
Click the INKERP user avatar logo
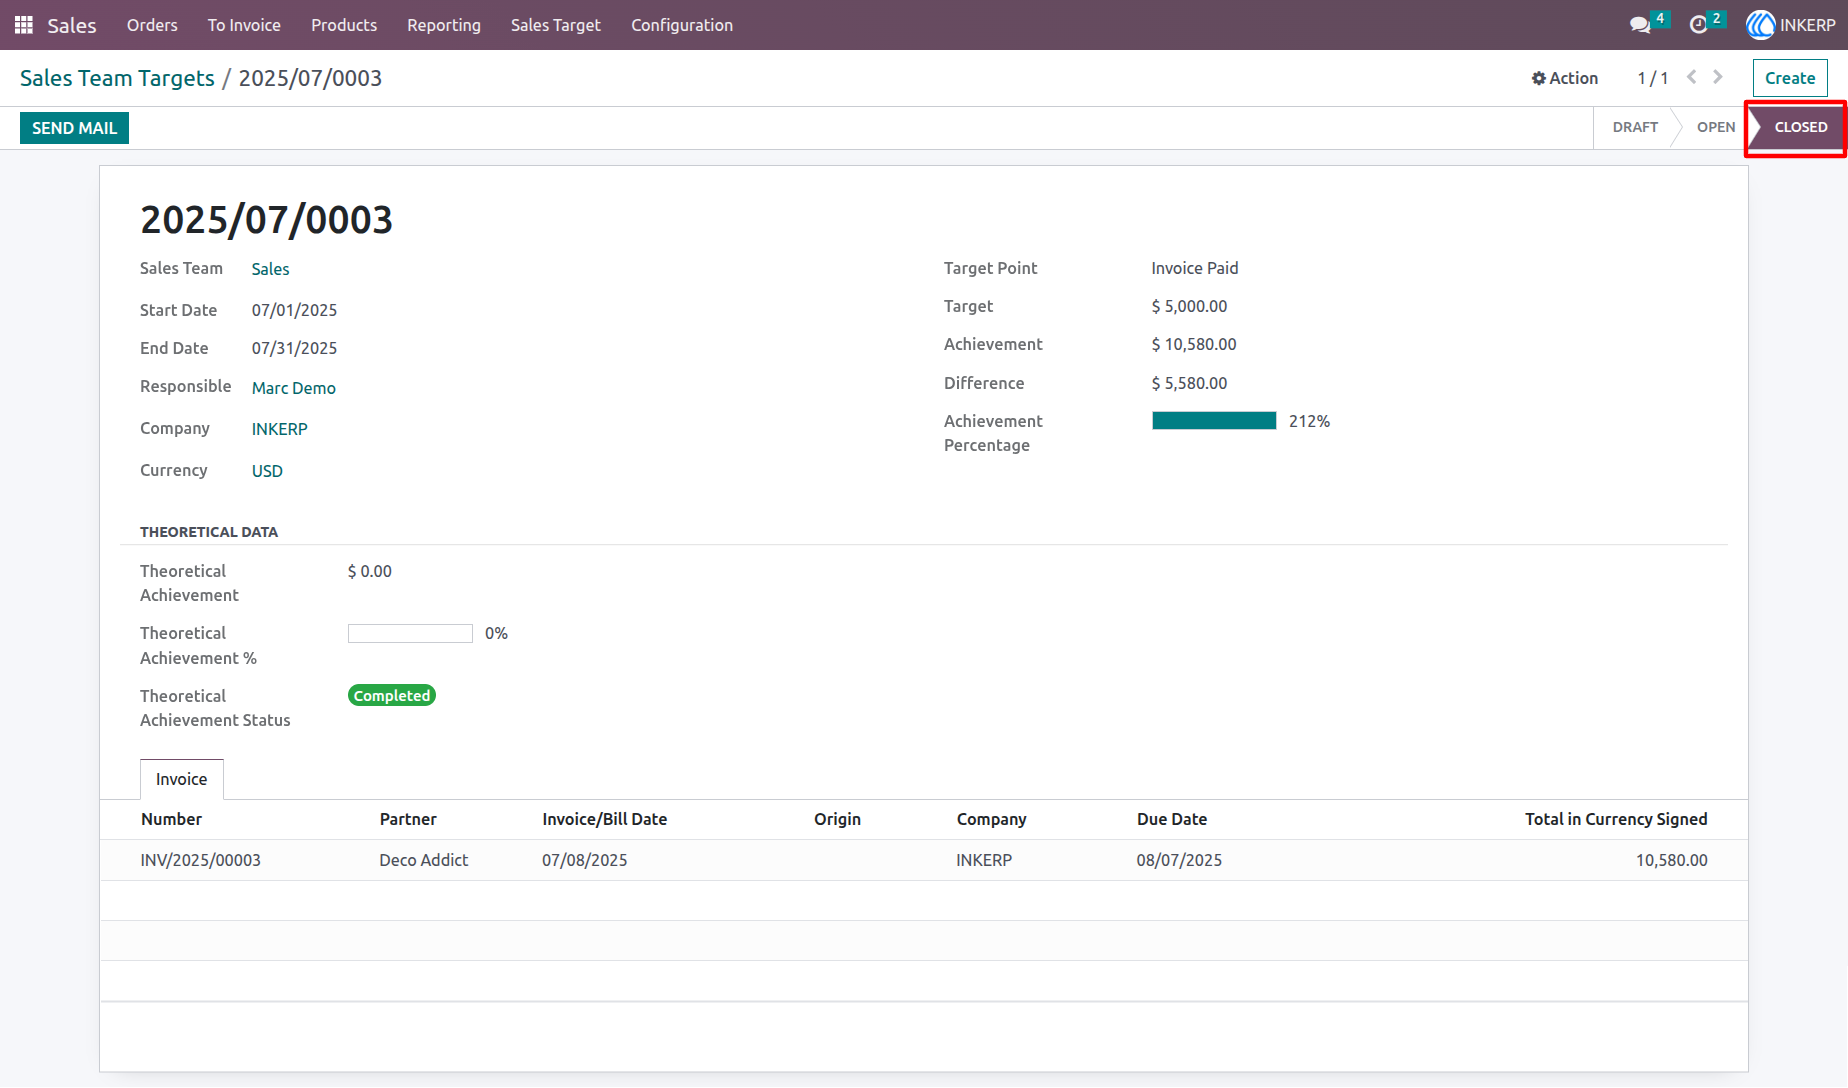tap(1760, 25)
